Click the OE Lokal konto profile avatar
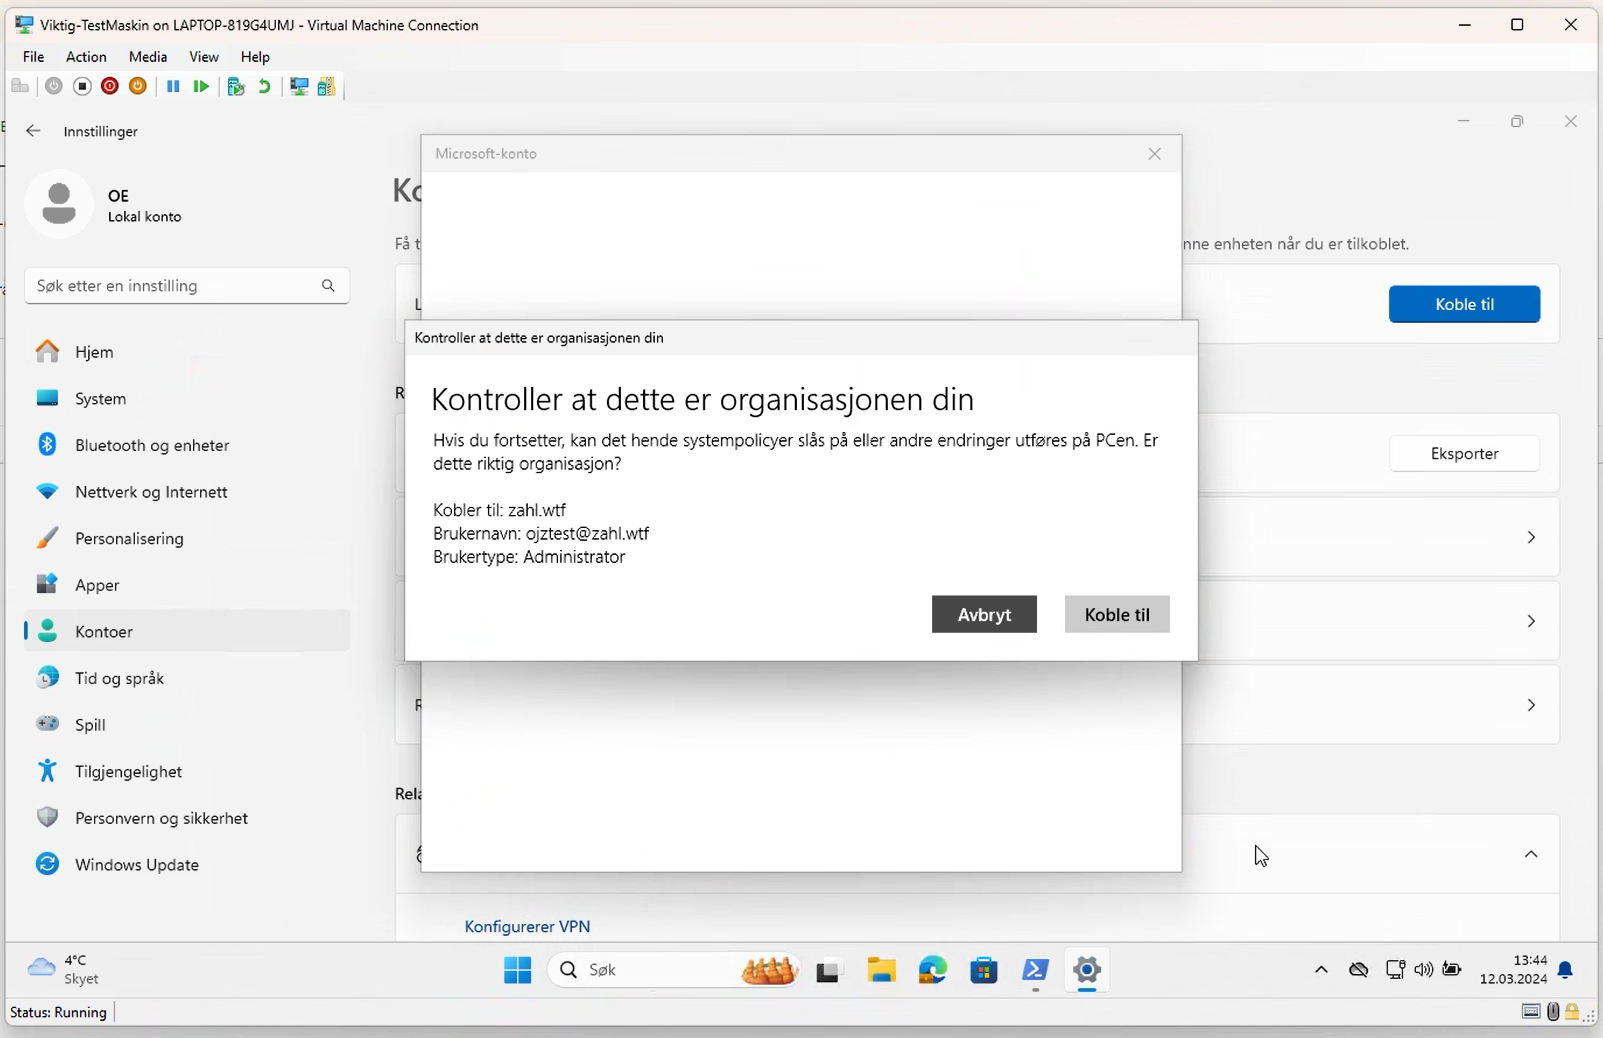Screen dimensions: 1603x1038 (59, 204)
